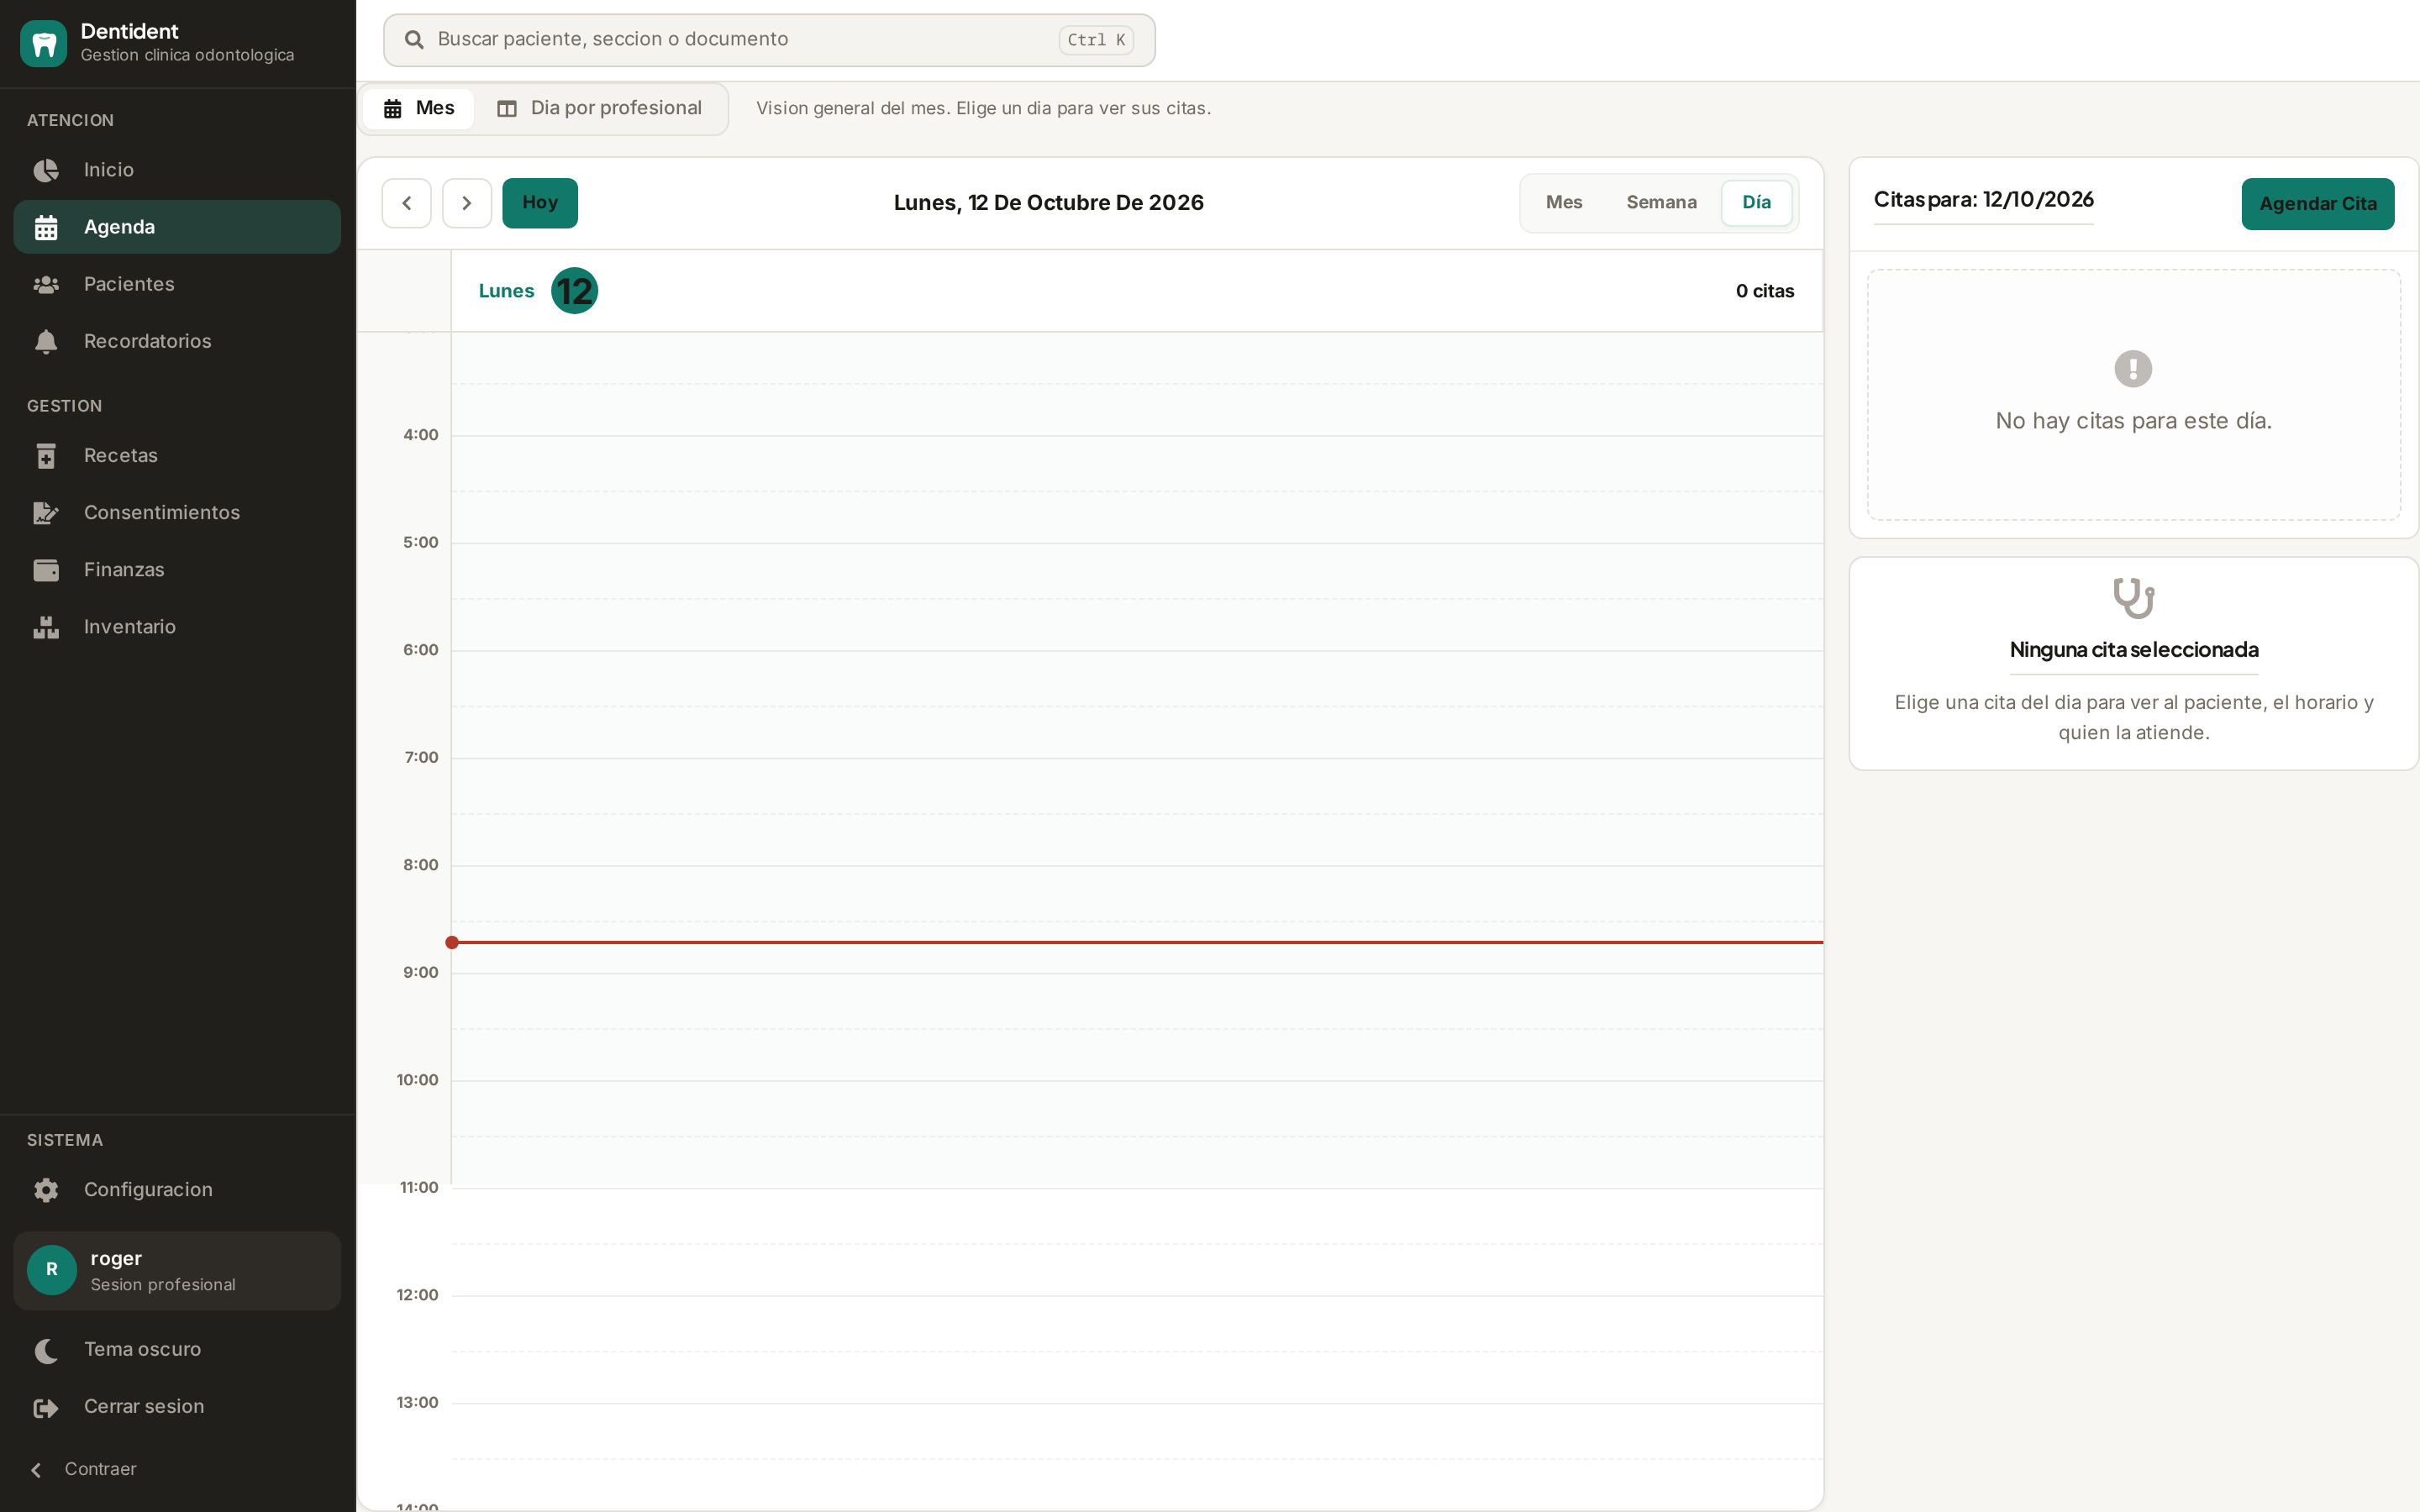
Task: Select Día calendar view
Action: click(x=1756, y=203)
